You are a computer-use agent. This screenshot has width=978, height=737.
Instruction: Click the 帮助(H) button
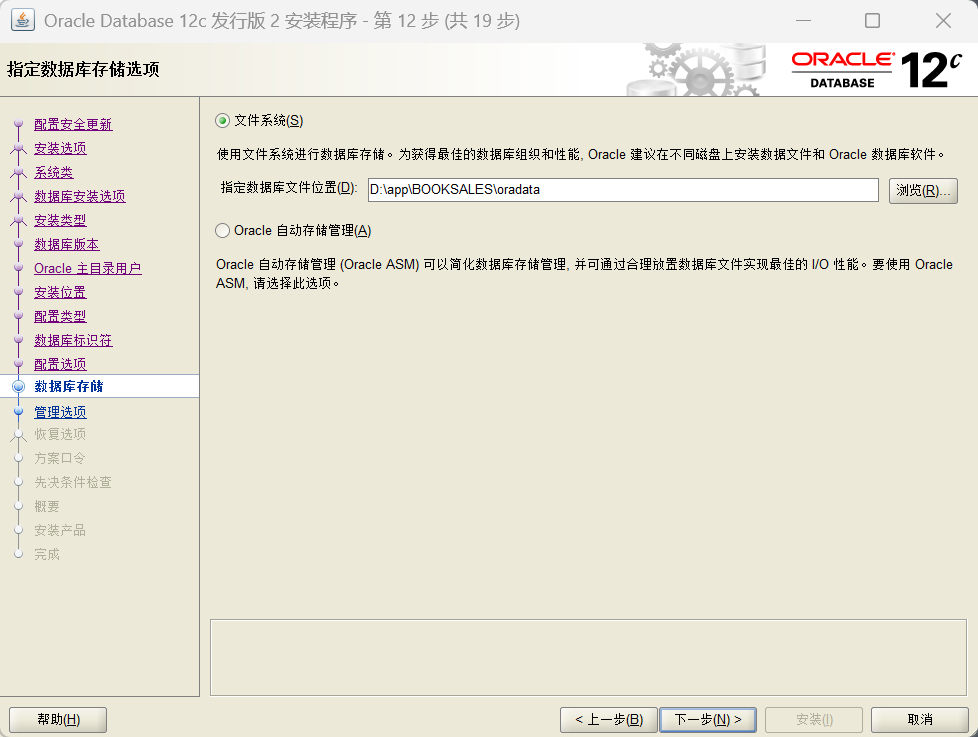58,720
